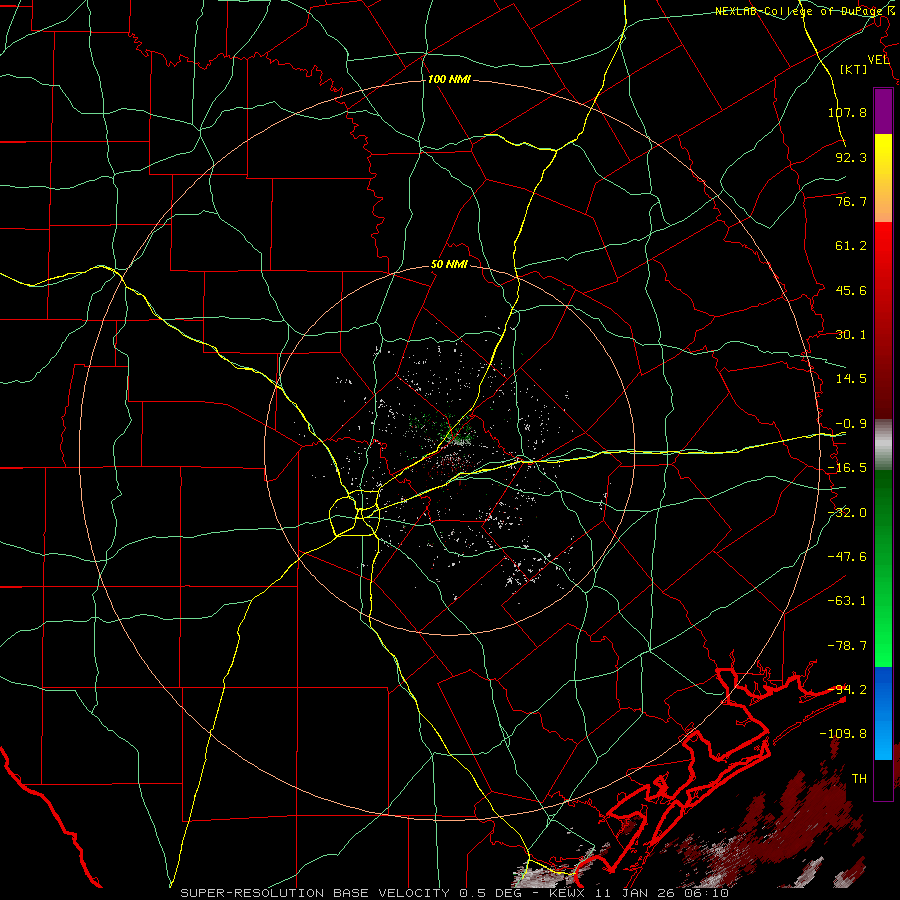Click the 76.7 legend value
This screenshot has width=900, height=900.
coord(851,201)
